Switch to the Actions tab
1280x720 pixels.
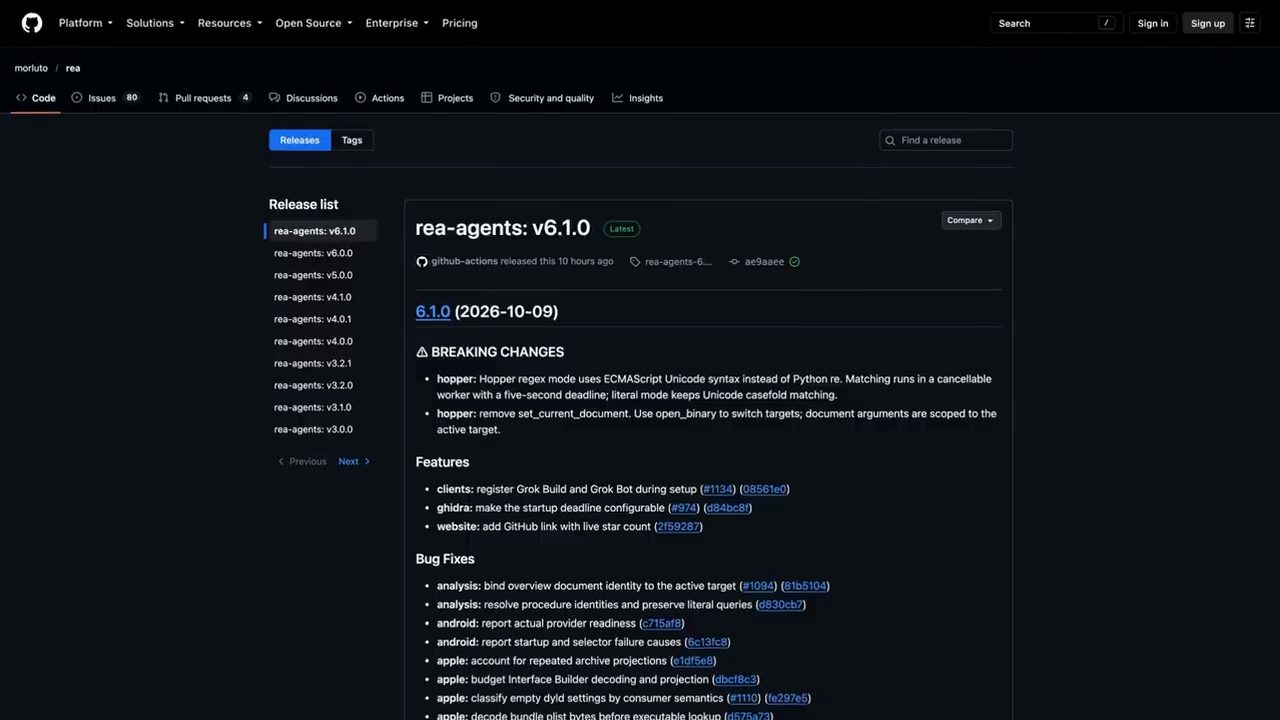click(x=380, y=98)
